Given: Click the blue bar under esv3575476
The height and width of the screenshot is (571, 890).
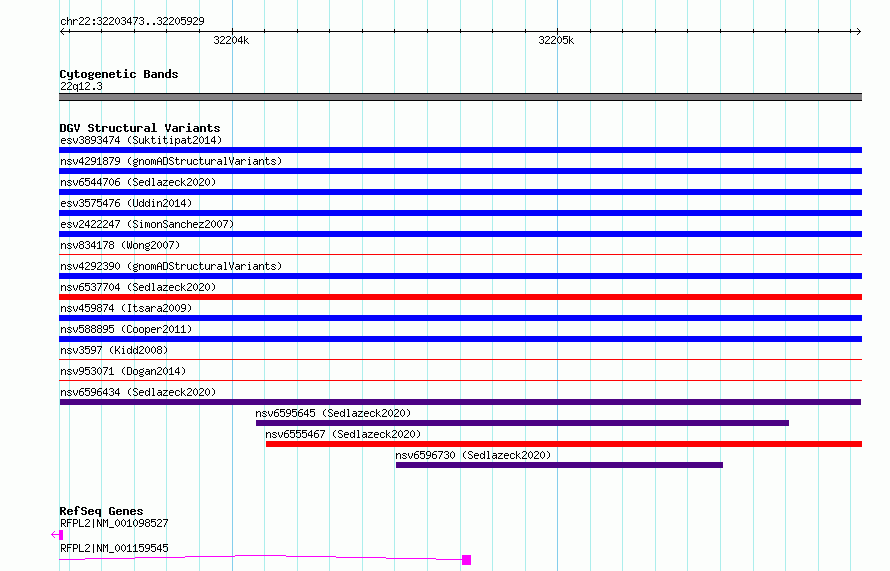Looking at the screenshot, I should point(460,213).
